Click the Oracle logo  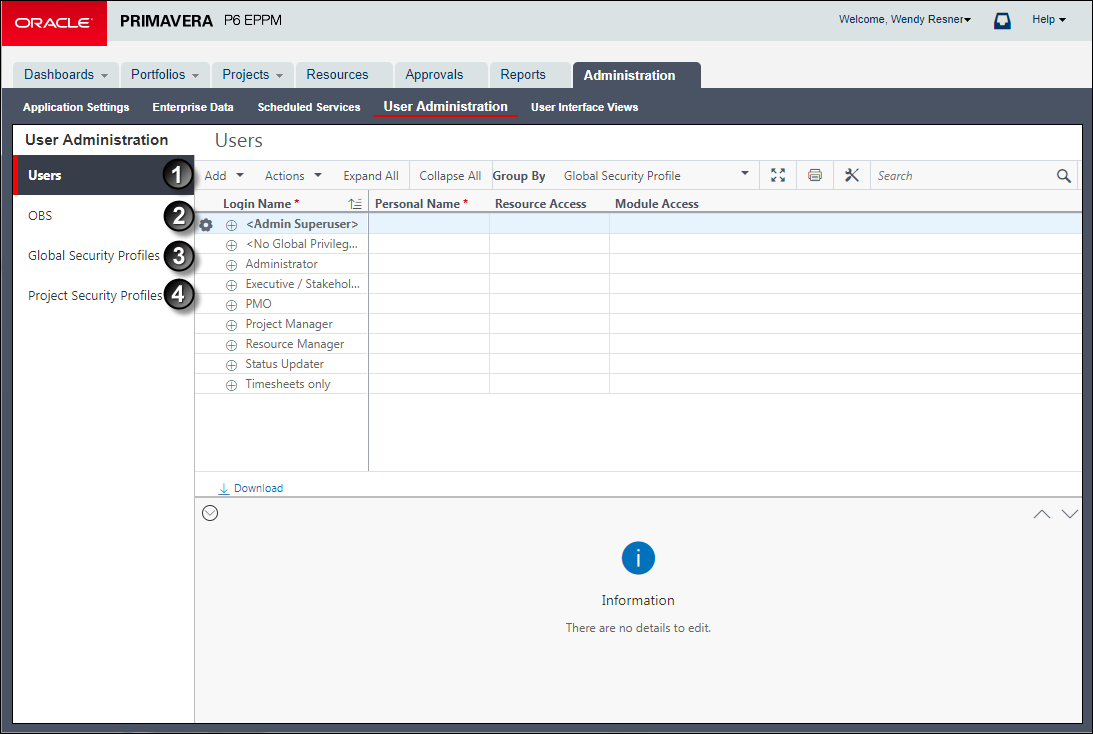pyautogui.click(x=54, y=23)
